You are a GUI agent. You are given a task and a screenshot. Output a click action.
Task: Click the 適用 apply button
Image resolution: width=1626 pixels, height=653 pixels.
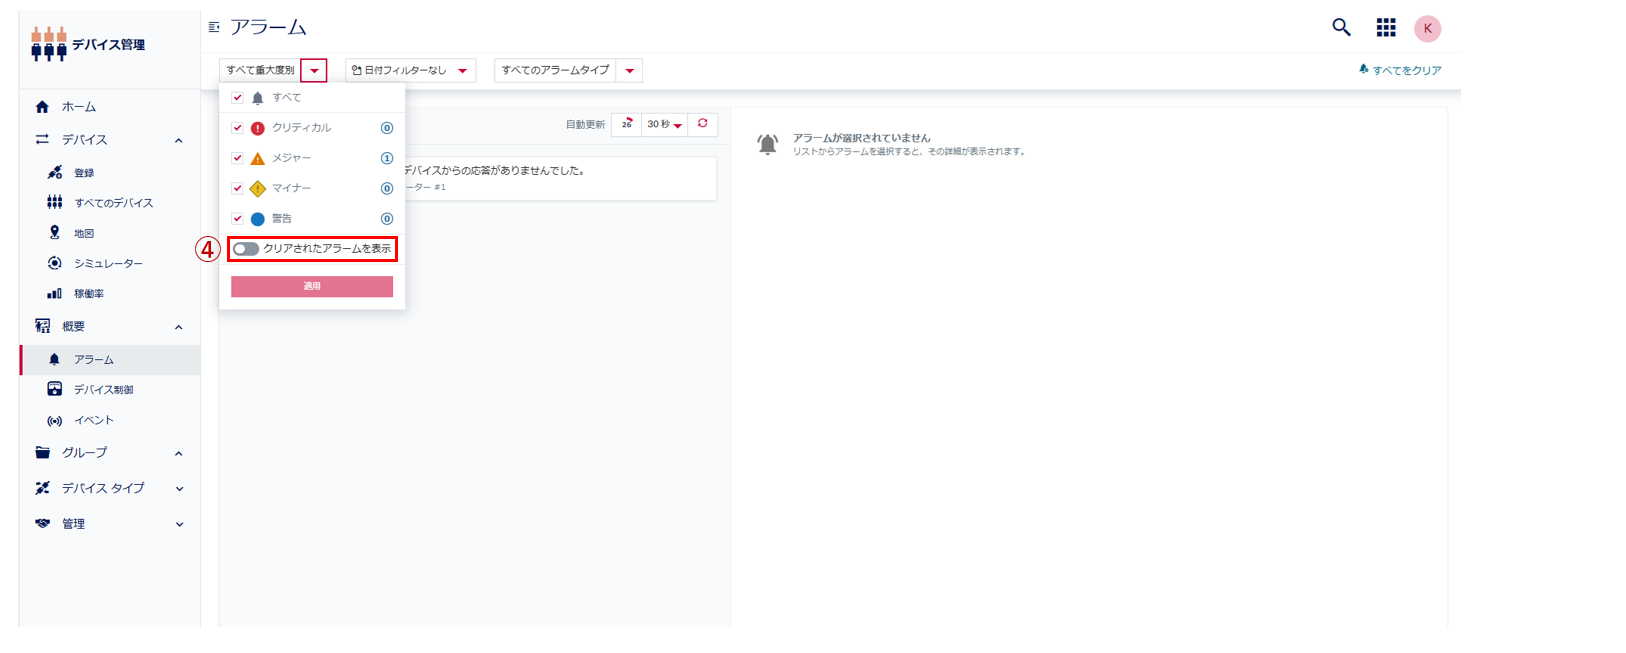(x=312, y=286)
